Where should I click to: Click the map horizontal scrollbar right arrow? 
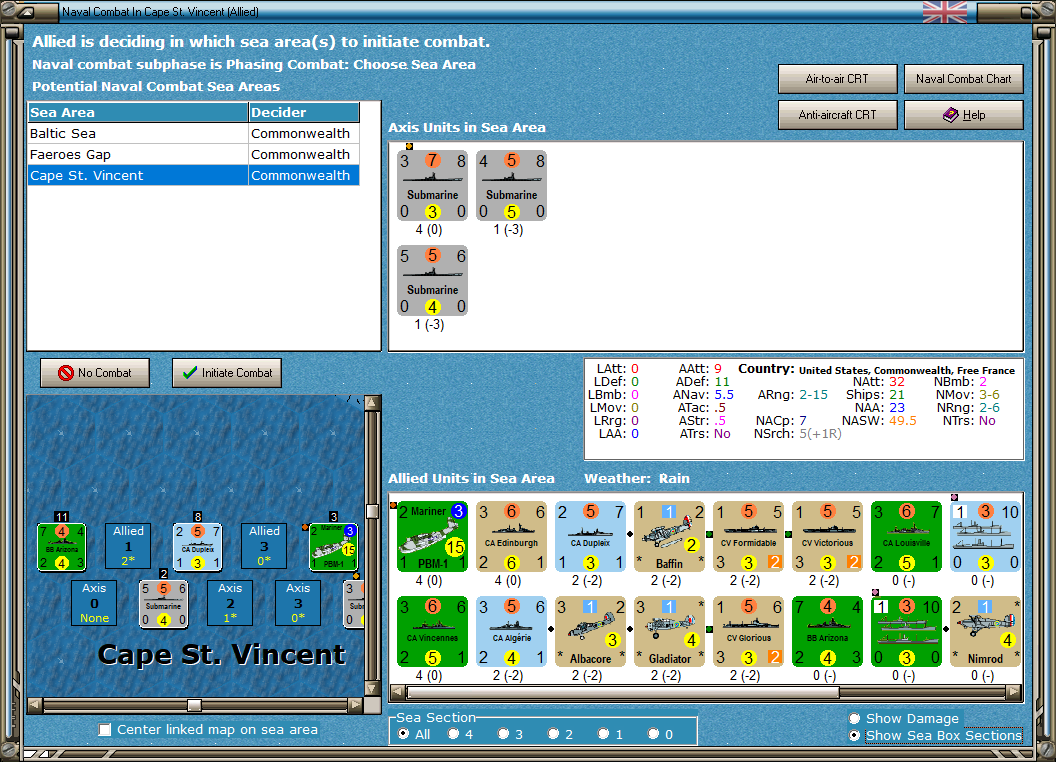(356, 705)
